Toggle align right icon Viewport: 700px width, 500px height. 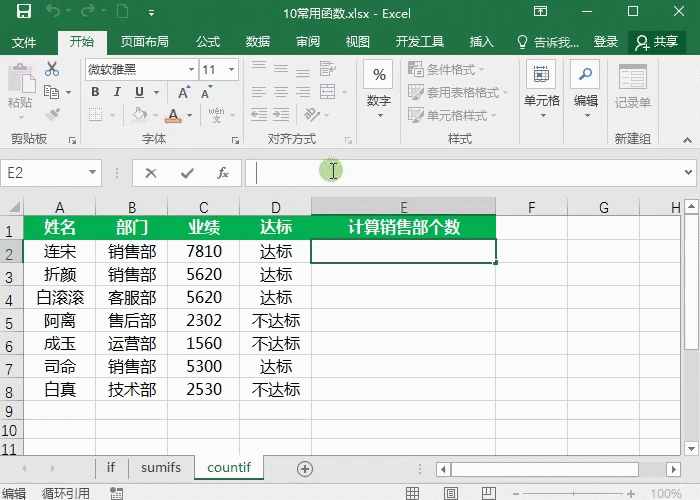(x=303, y=92)
